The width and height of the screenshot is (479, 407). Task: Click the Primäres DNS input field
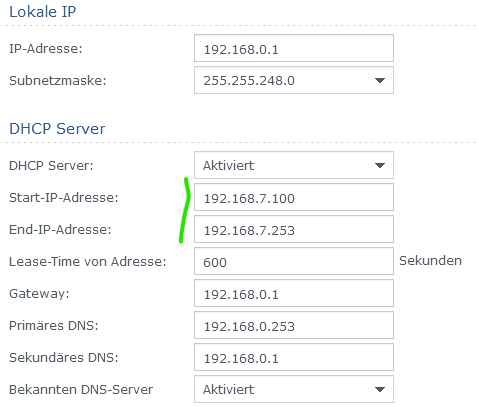tap(294, 325)
